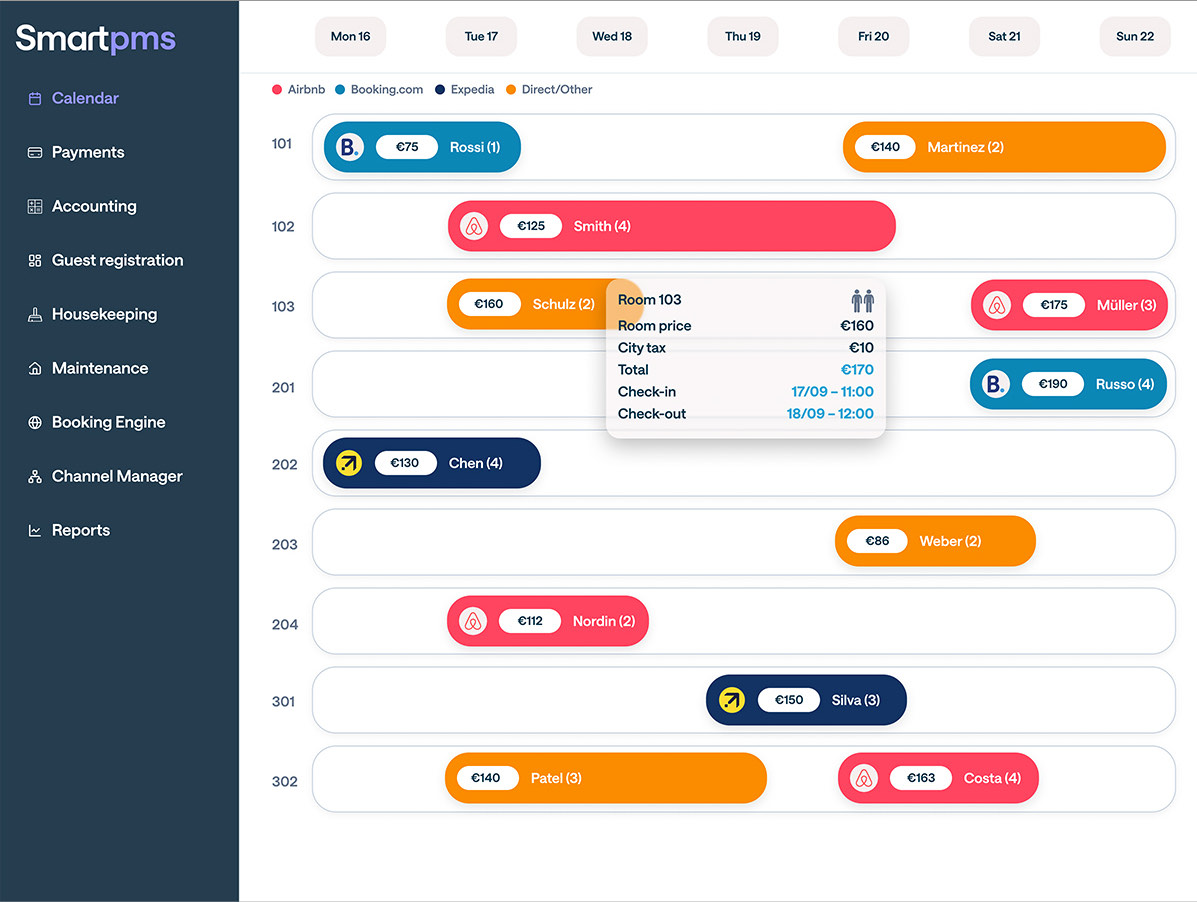This screenshot has width=1197, height=902.
Task: Select the Sat 21 day header
Action: (1004, 36)
